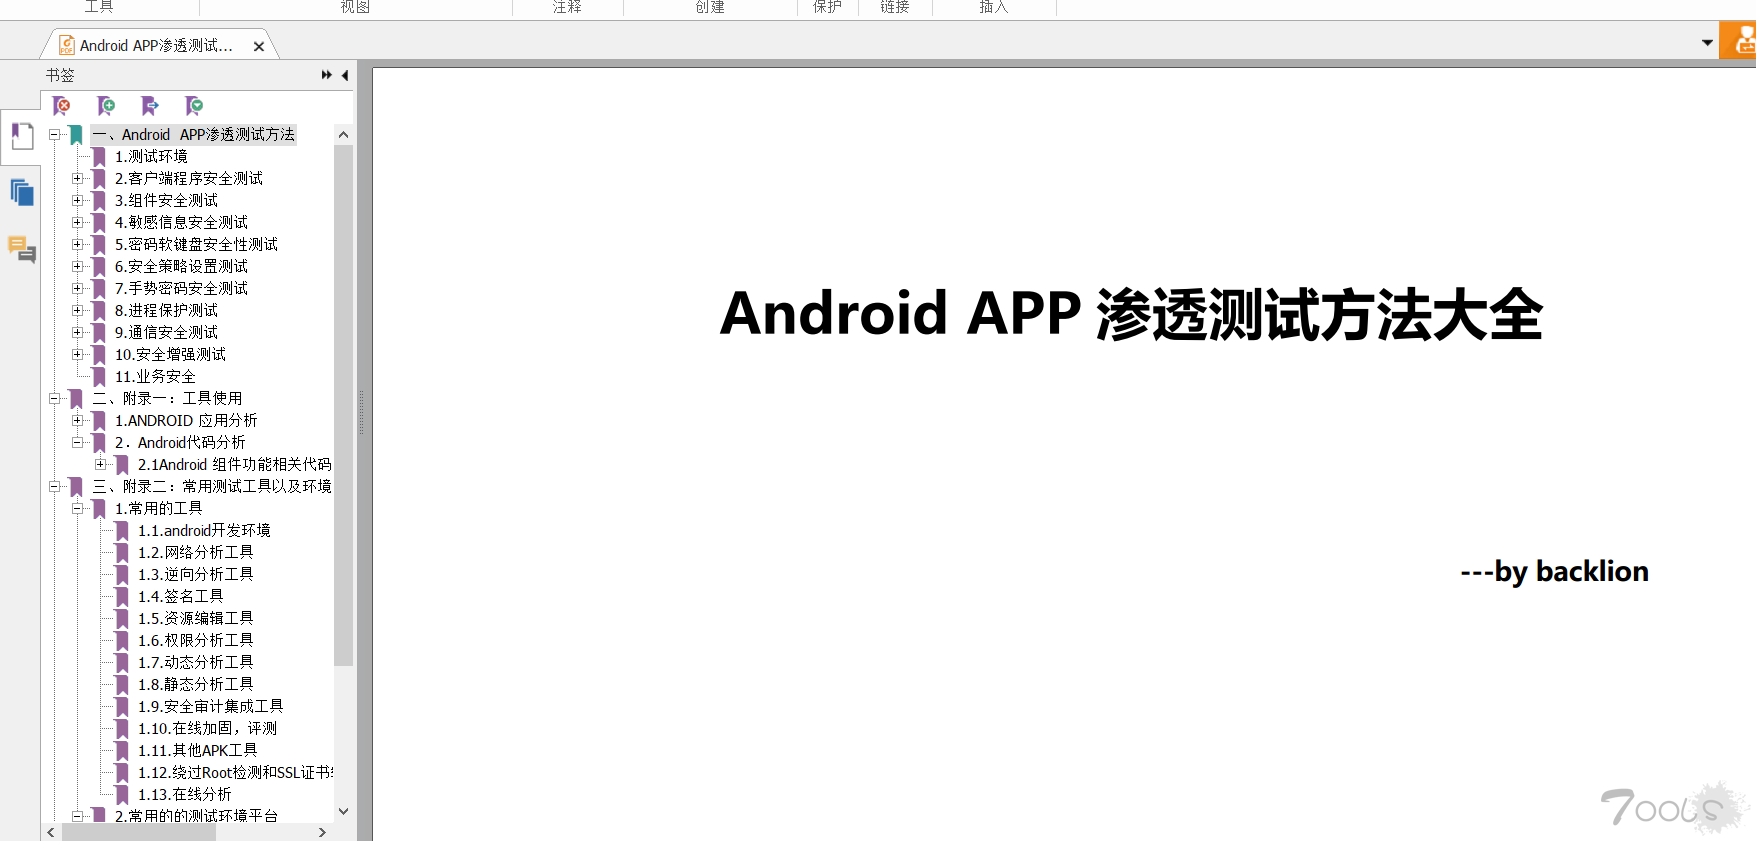This screenshot has width=1756, height=841.
Task: Click the bookmarks horizontal scrollbar thumb
Action: tap(139, 832)
